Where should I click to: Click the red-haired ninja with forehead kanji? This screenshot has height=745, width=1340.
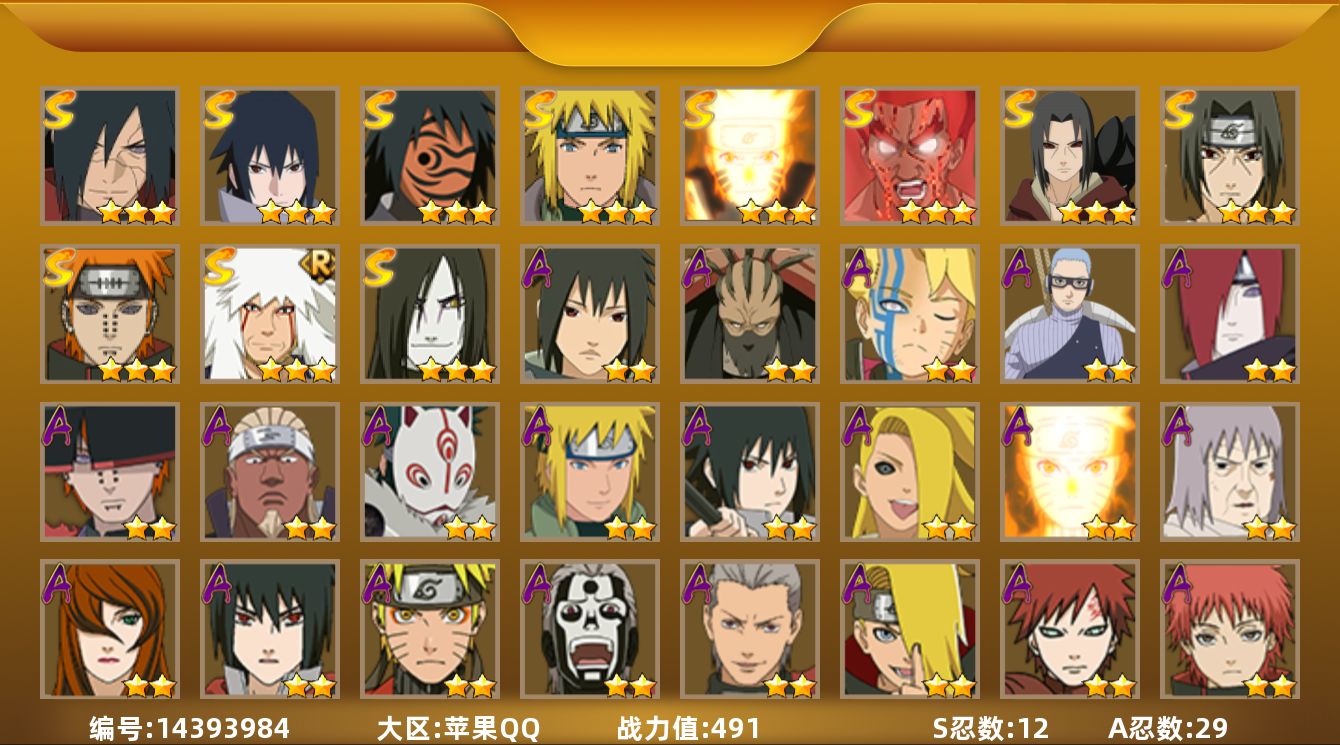pos(1070,629)
